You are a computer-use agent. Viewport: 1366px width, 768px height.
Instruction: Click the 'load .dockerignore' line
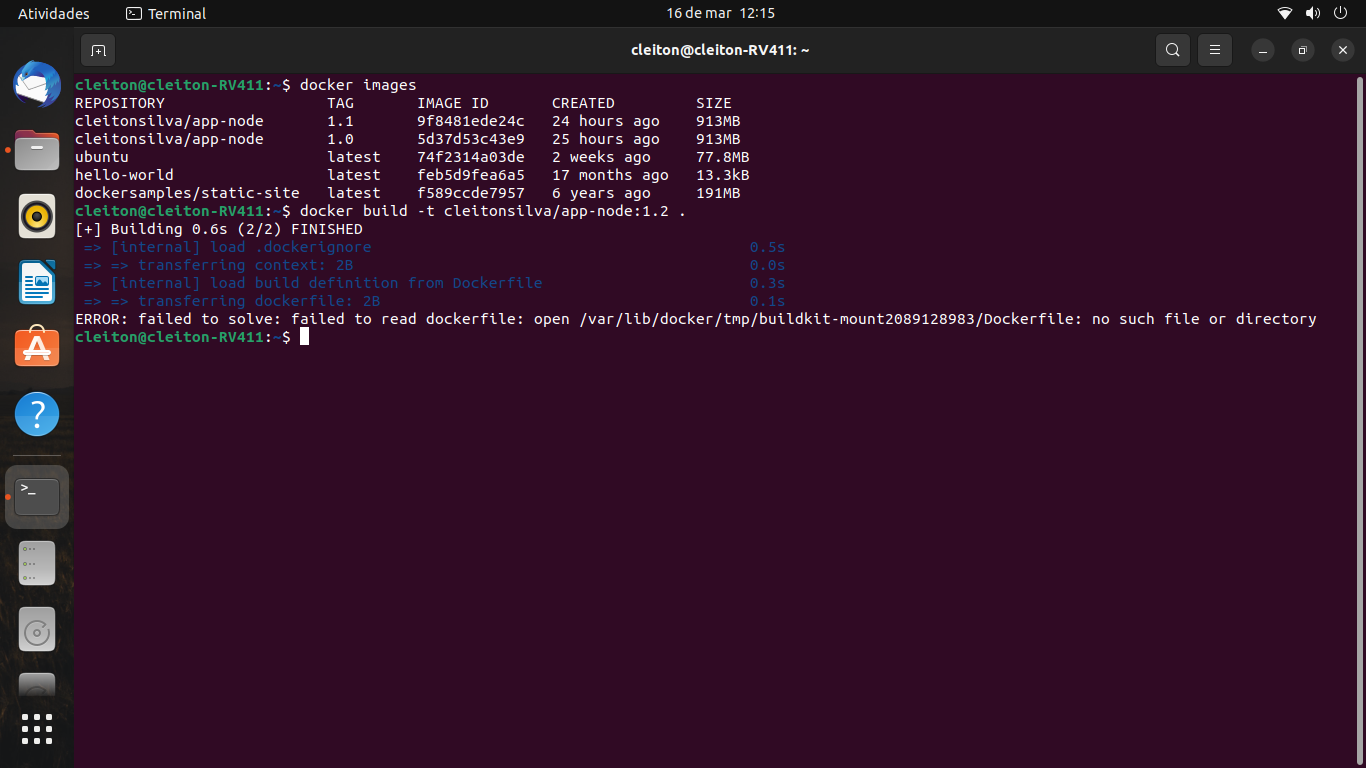228,247
